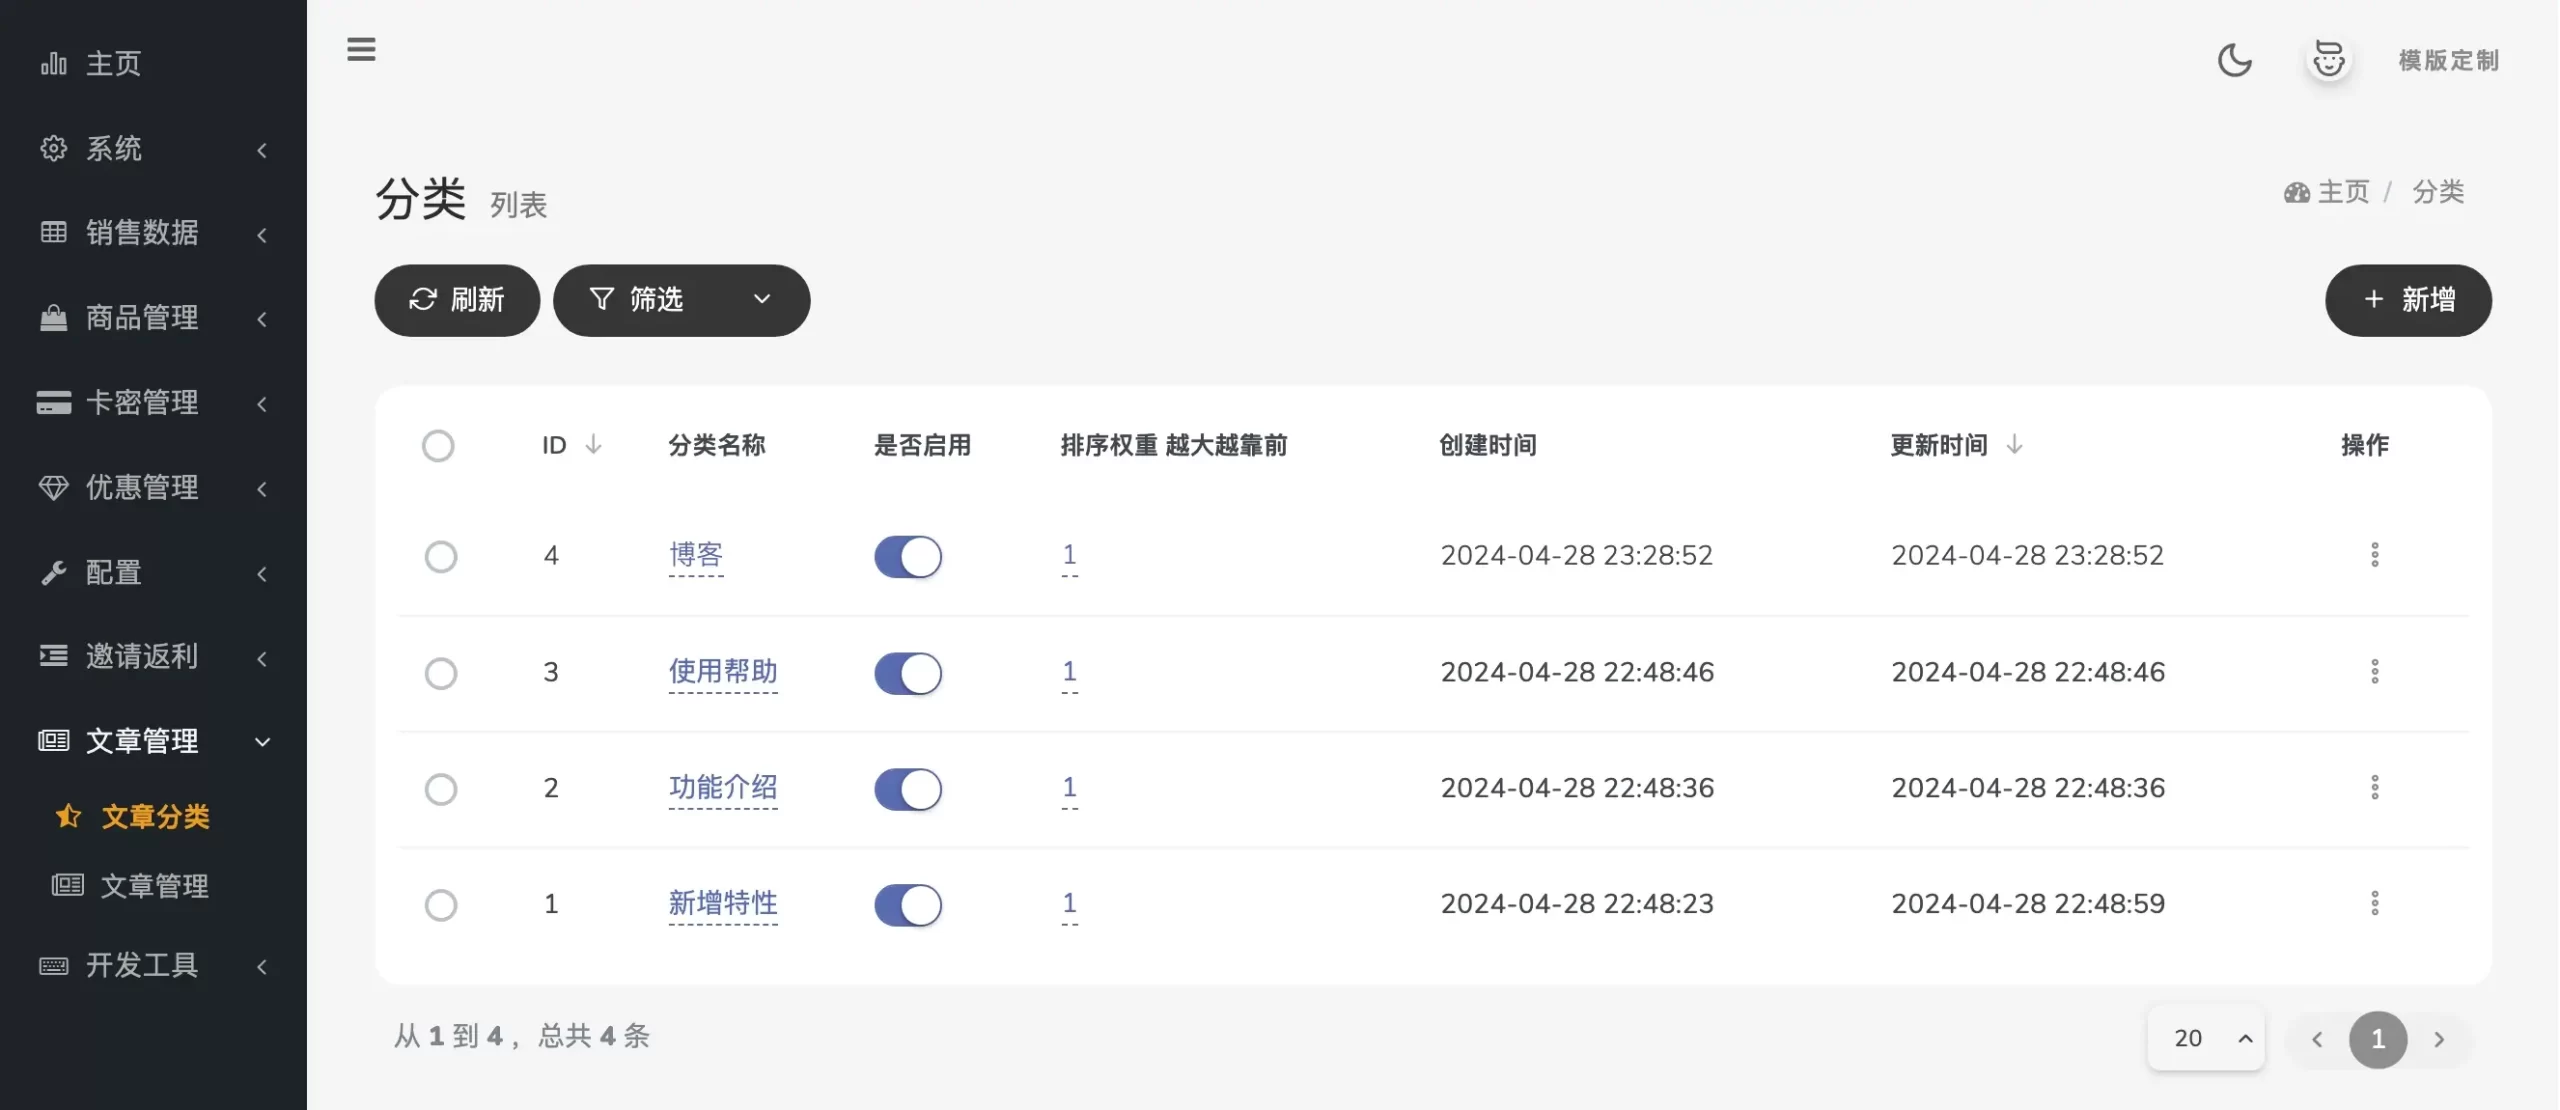Open the page size selector showing 20
The height and width of the screenshot is (1110, 2560).
(2205, 1038)
